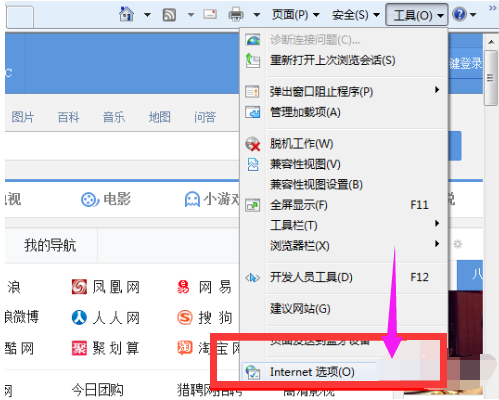This screenshot has height=400, width=499.
Task: Click the Home icon in toolbar
Action: click(126, 14)
